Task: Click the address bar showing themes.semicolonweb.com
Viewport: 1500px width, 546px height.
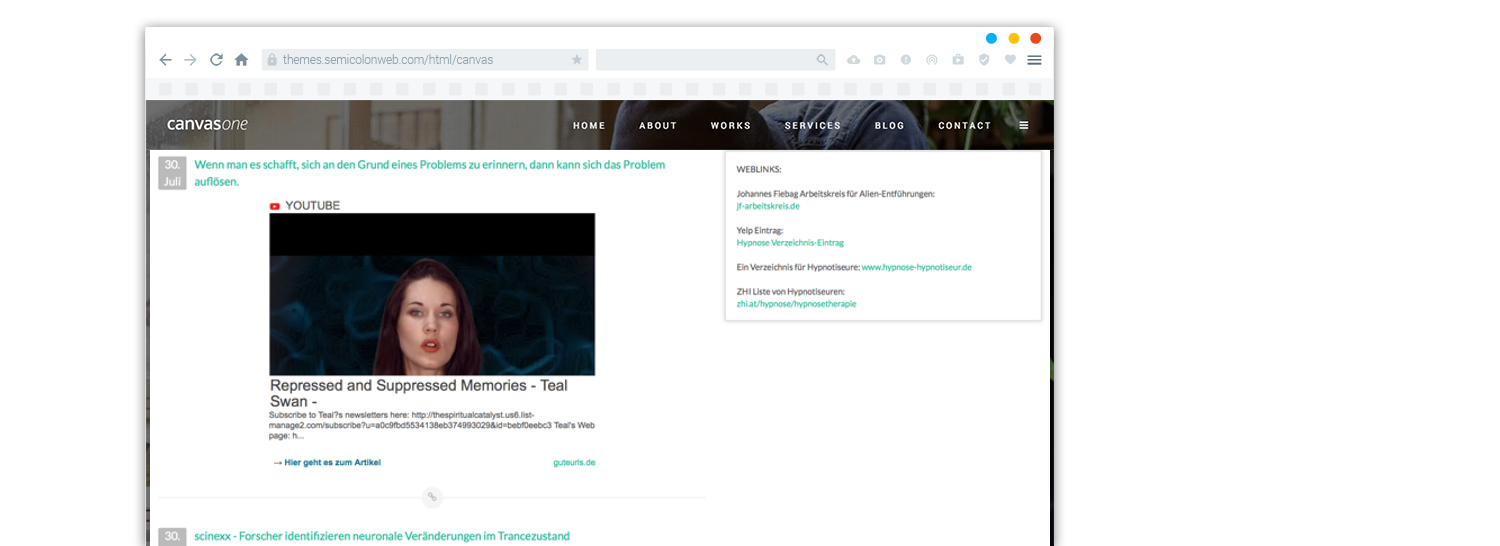Action: click(425, 60)
